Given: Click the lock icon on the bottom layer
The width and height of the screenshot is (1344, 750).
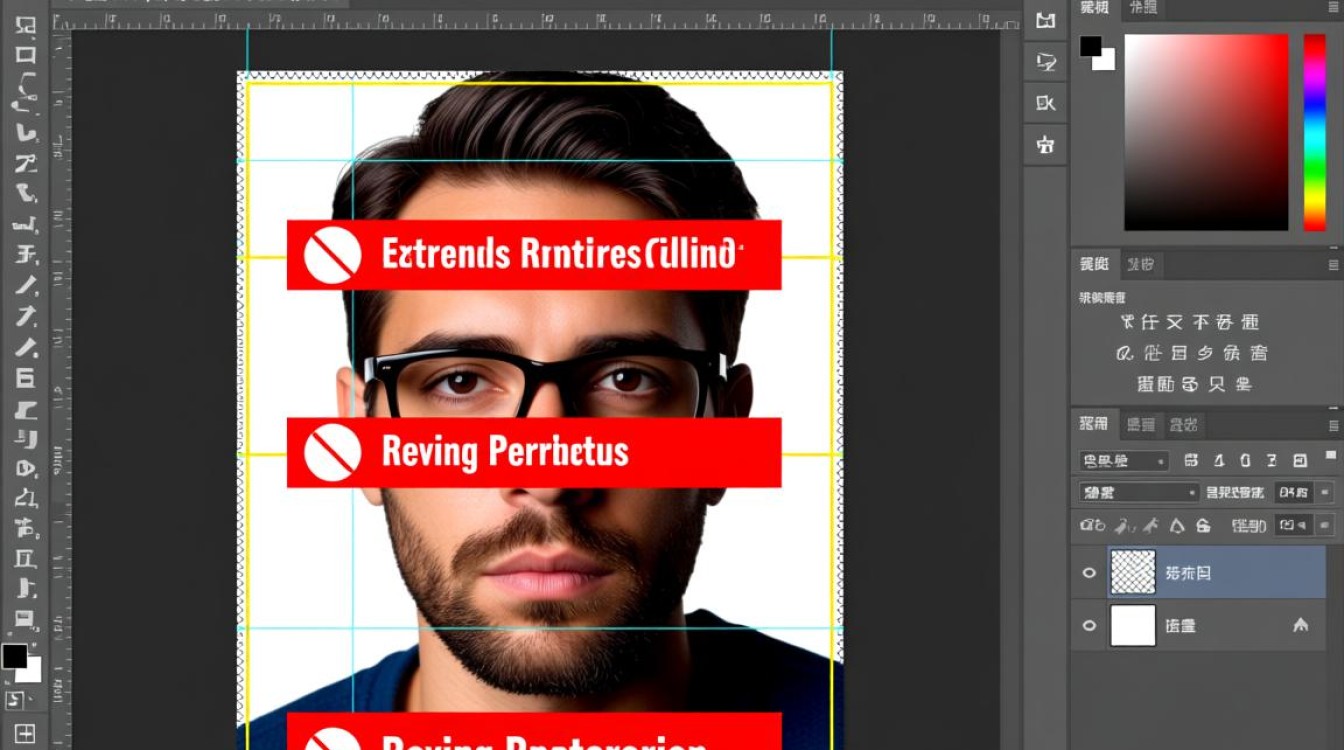Looking at the screenshot, I should pos(1300,625).
